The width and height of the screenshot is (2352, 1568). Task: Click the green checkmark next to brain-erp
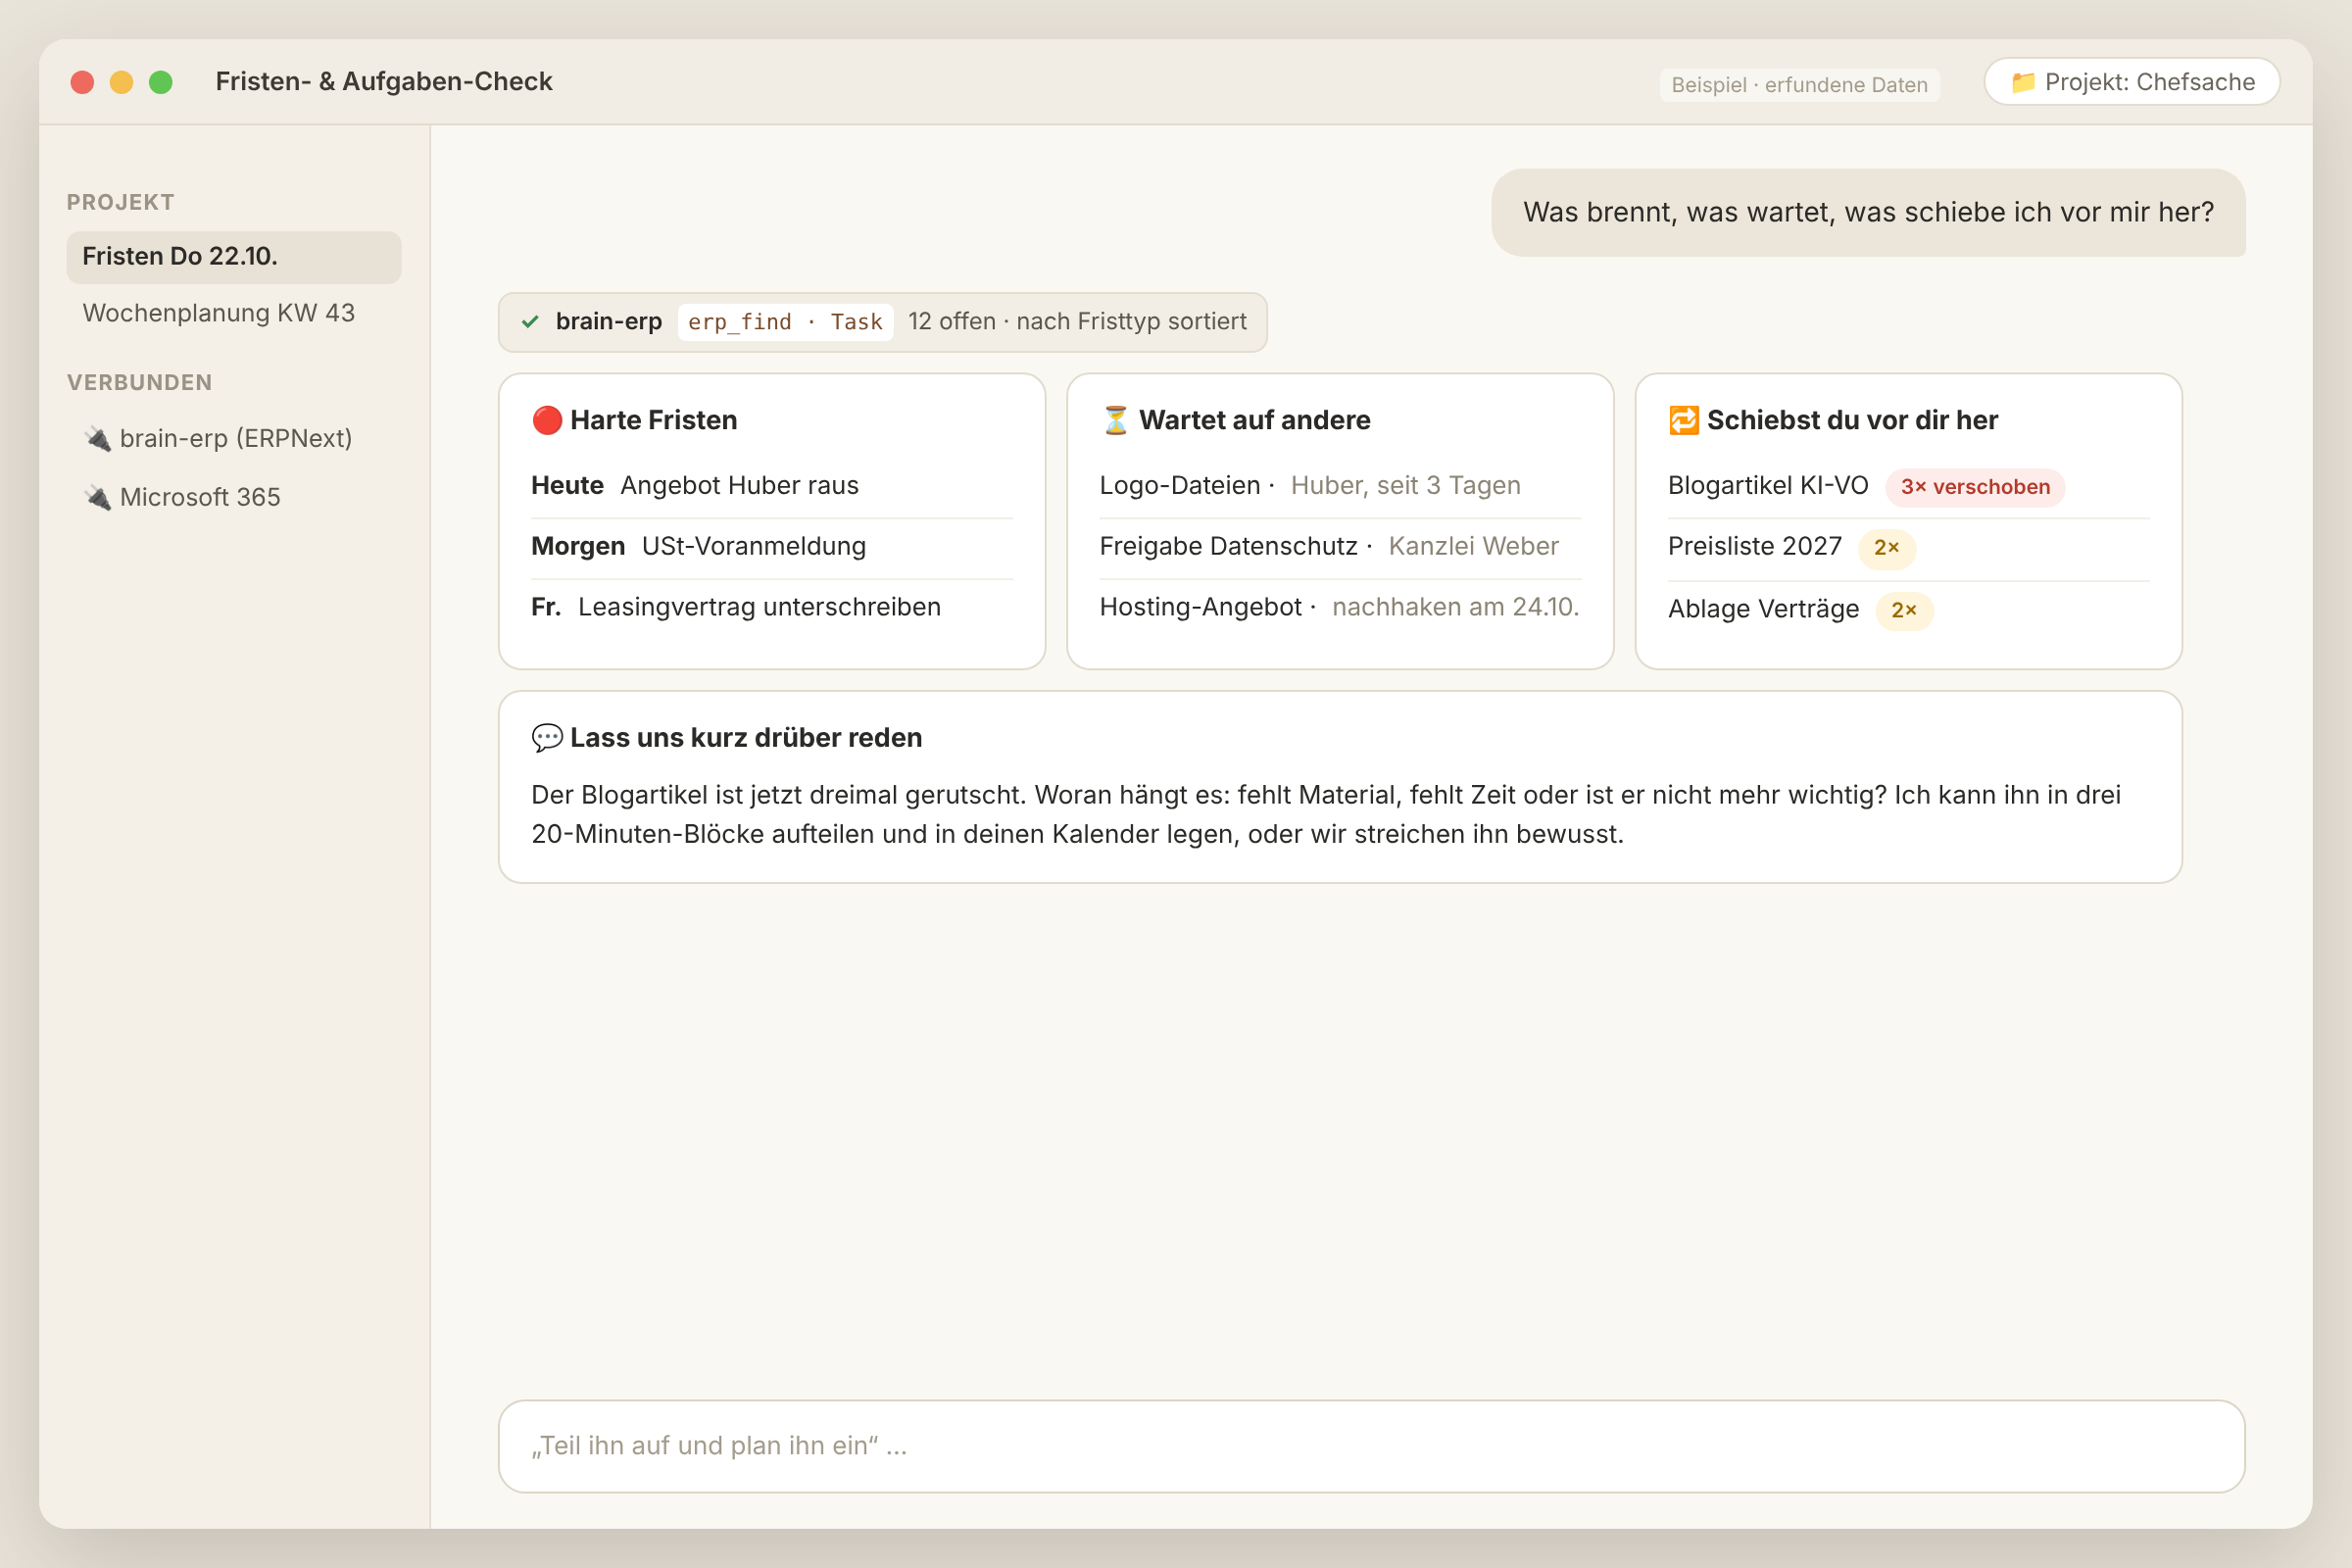(530, 322)
